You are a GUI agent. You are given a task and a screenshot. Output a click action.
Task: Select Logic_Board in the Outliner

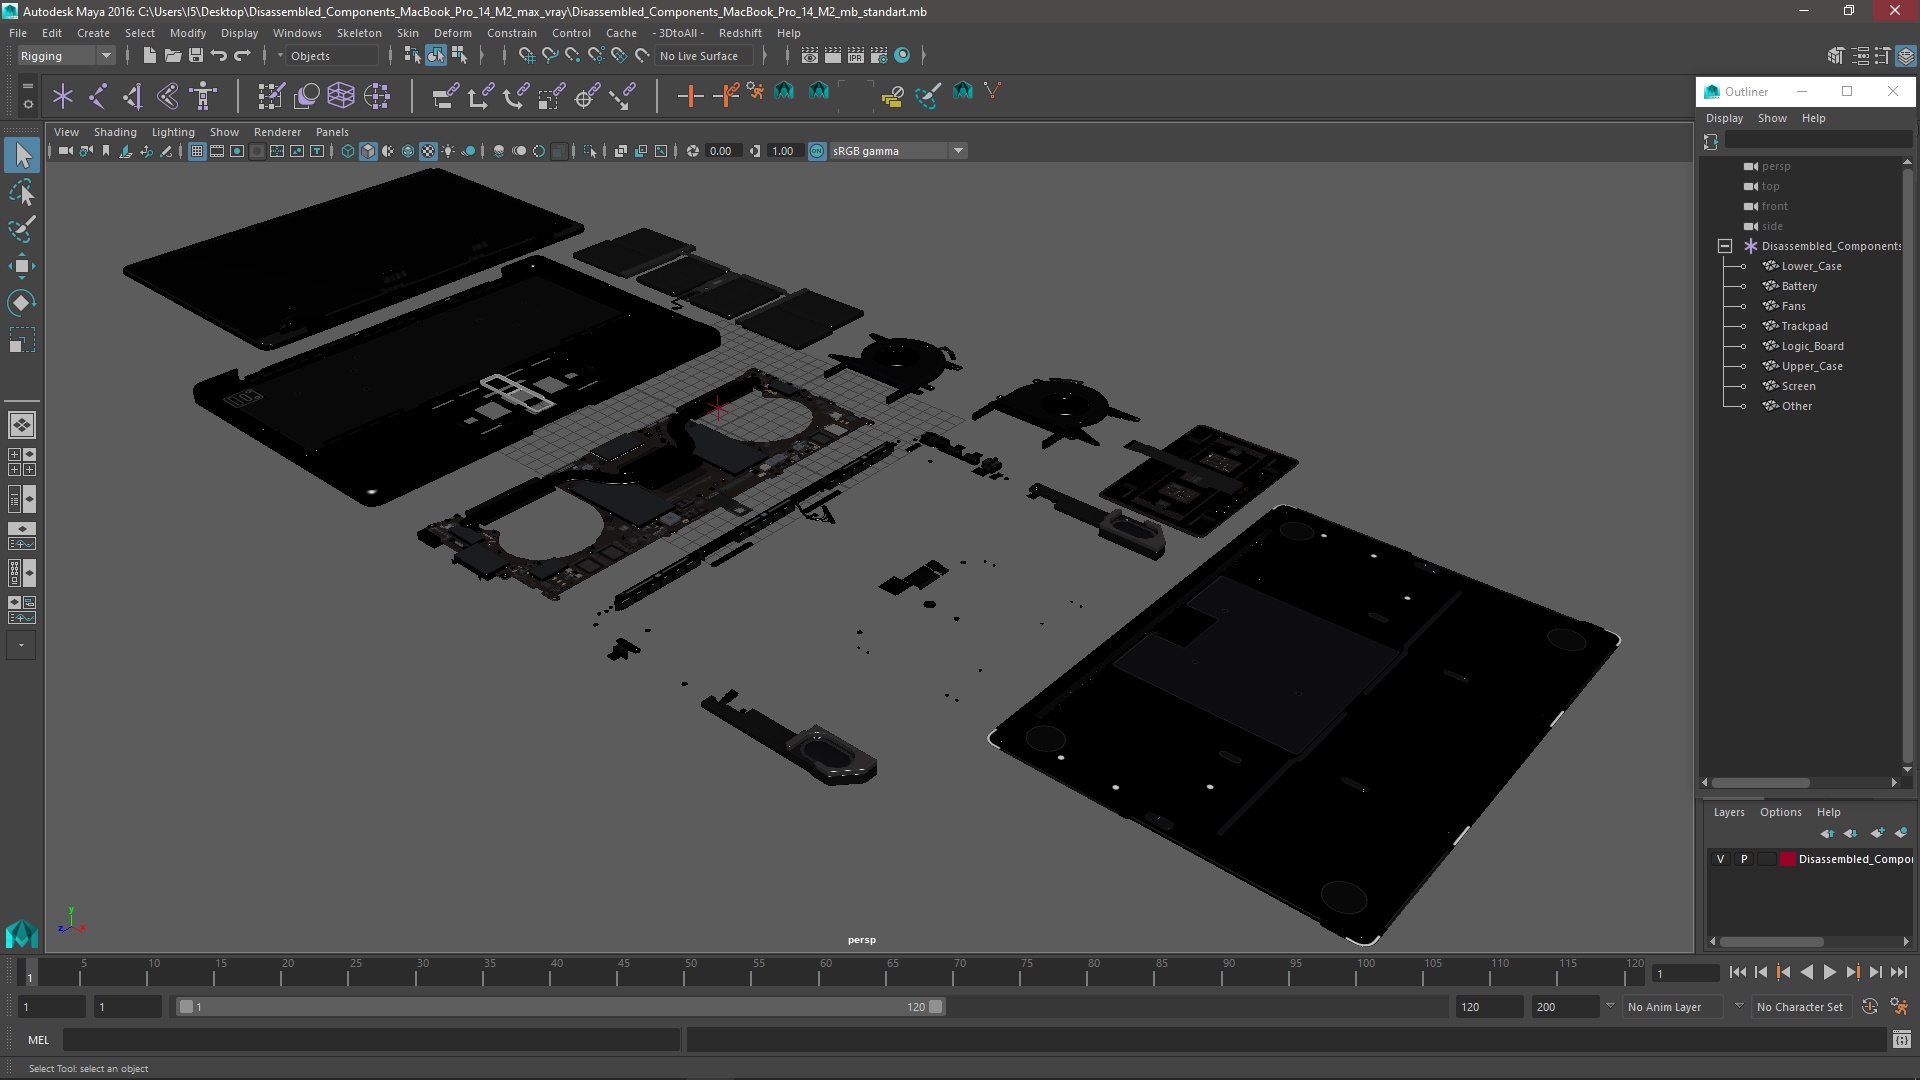[x=1812, y=346]
